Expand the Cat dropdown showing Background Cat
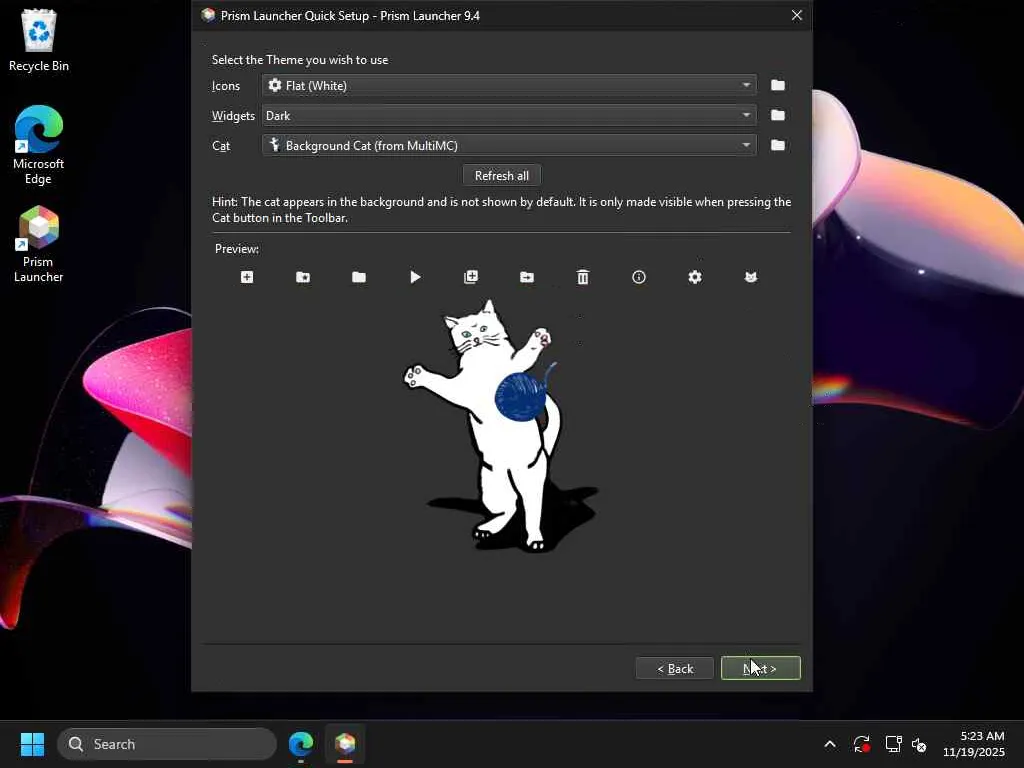This screenshot has height=768, width=1024. click(x=509, y=145)
